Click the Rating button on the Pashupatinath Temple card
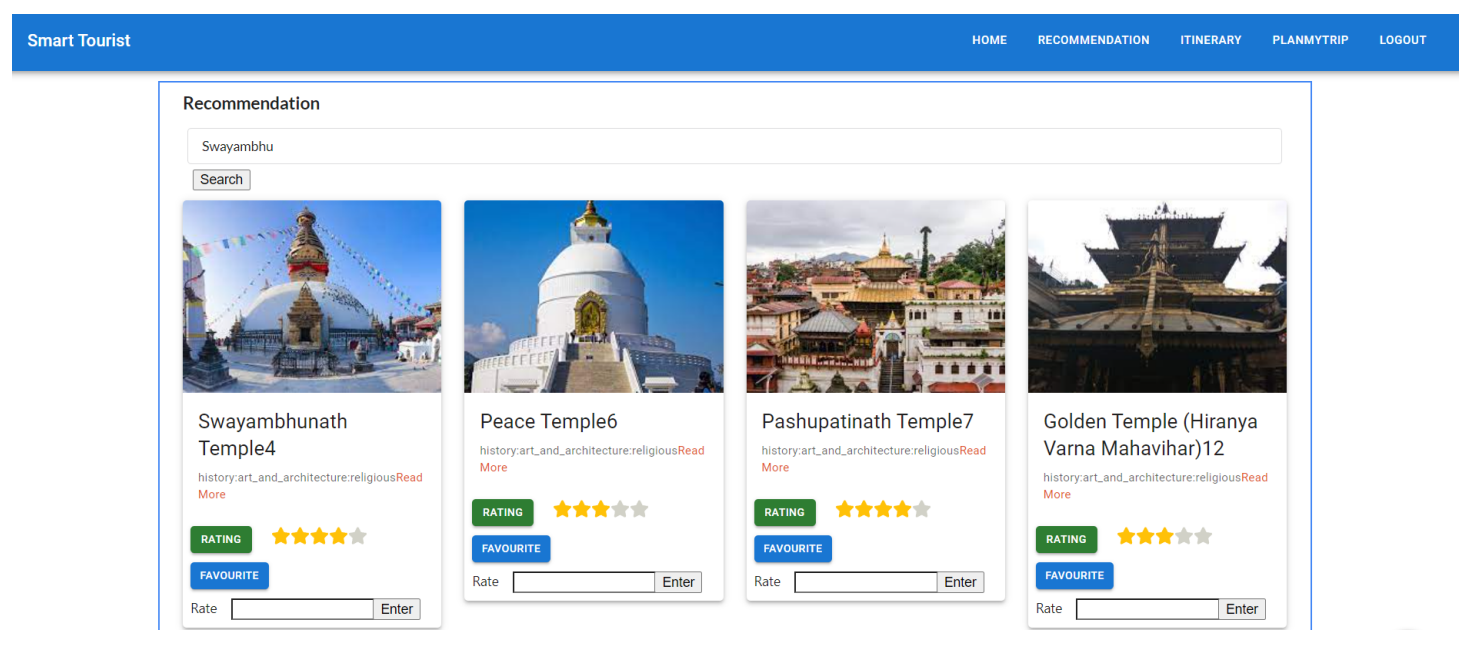This screenshot has height=647, width=1473. [x=784, y=512]
